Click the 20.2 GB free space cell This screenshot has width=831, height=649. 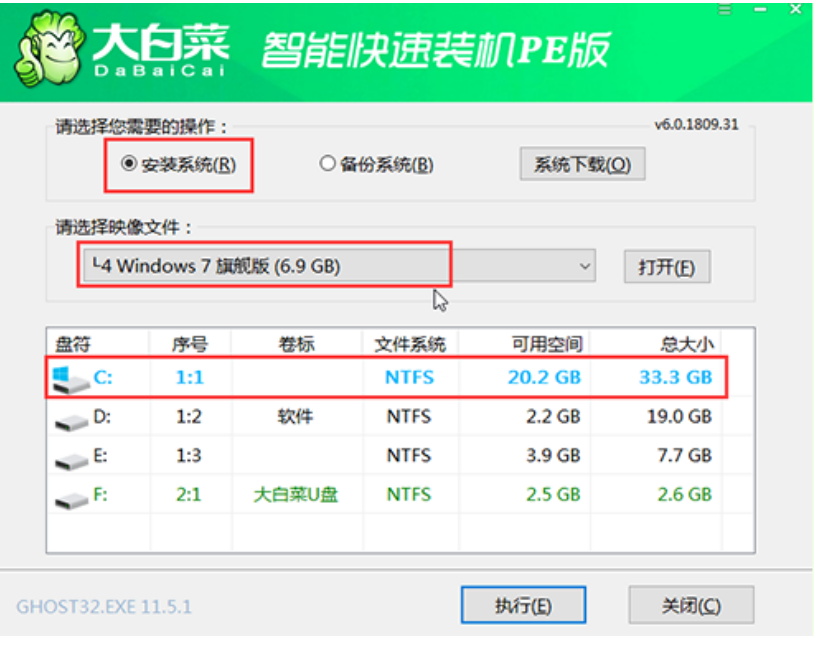pyautogui.click(x=544, y=377)
